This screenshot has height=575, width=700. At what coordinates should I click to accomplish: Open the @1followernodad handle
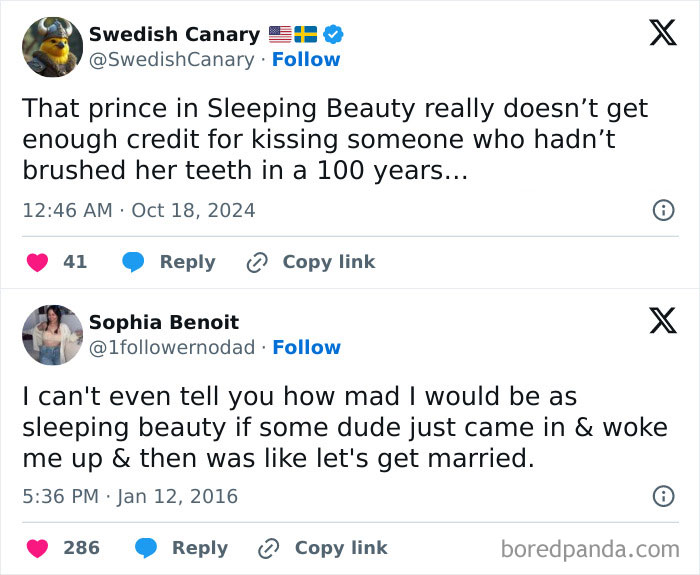(171, 347)
